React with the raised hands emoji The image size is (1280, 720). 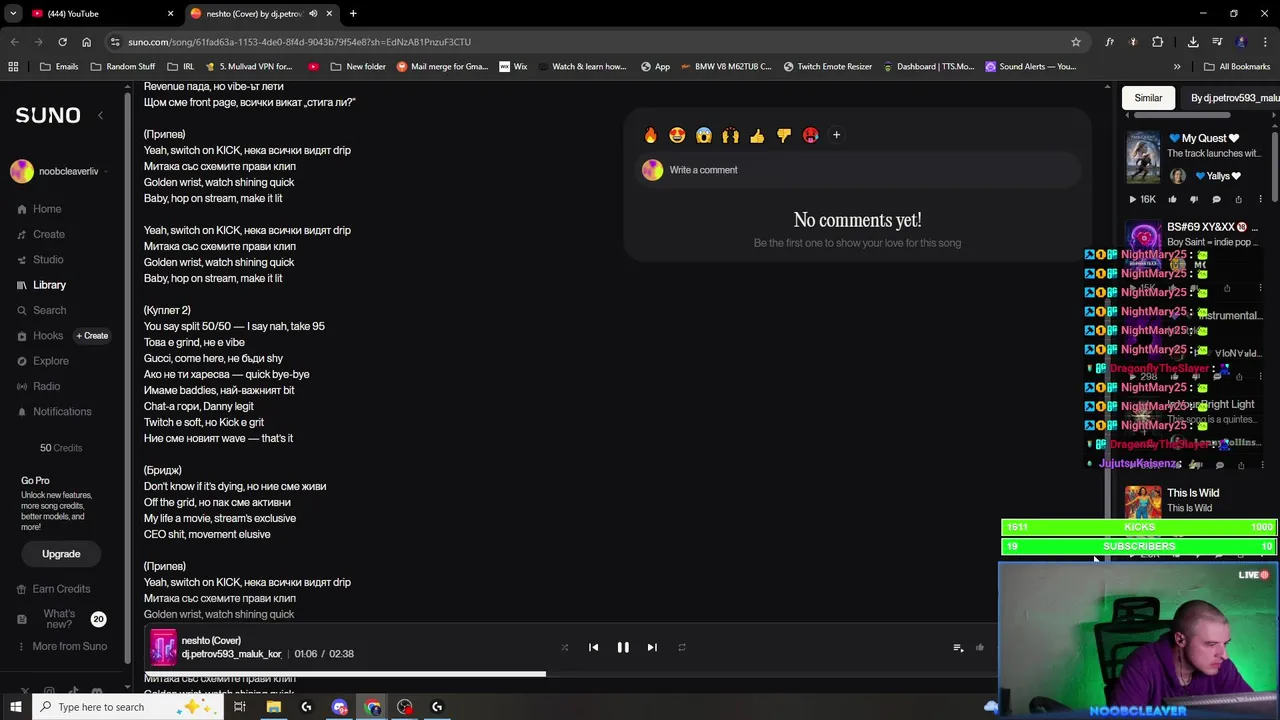point(730,135)
